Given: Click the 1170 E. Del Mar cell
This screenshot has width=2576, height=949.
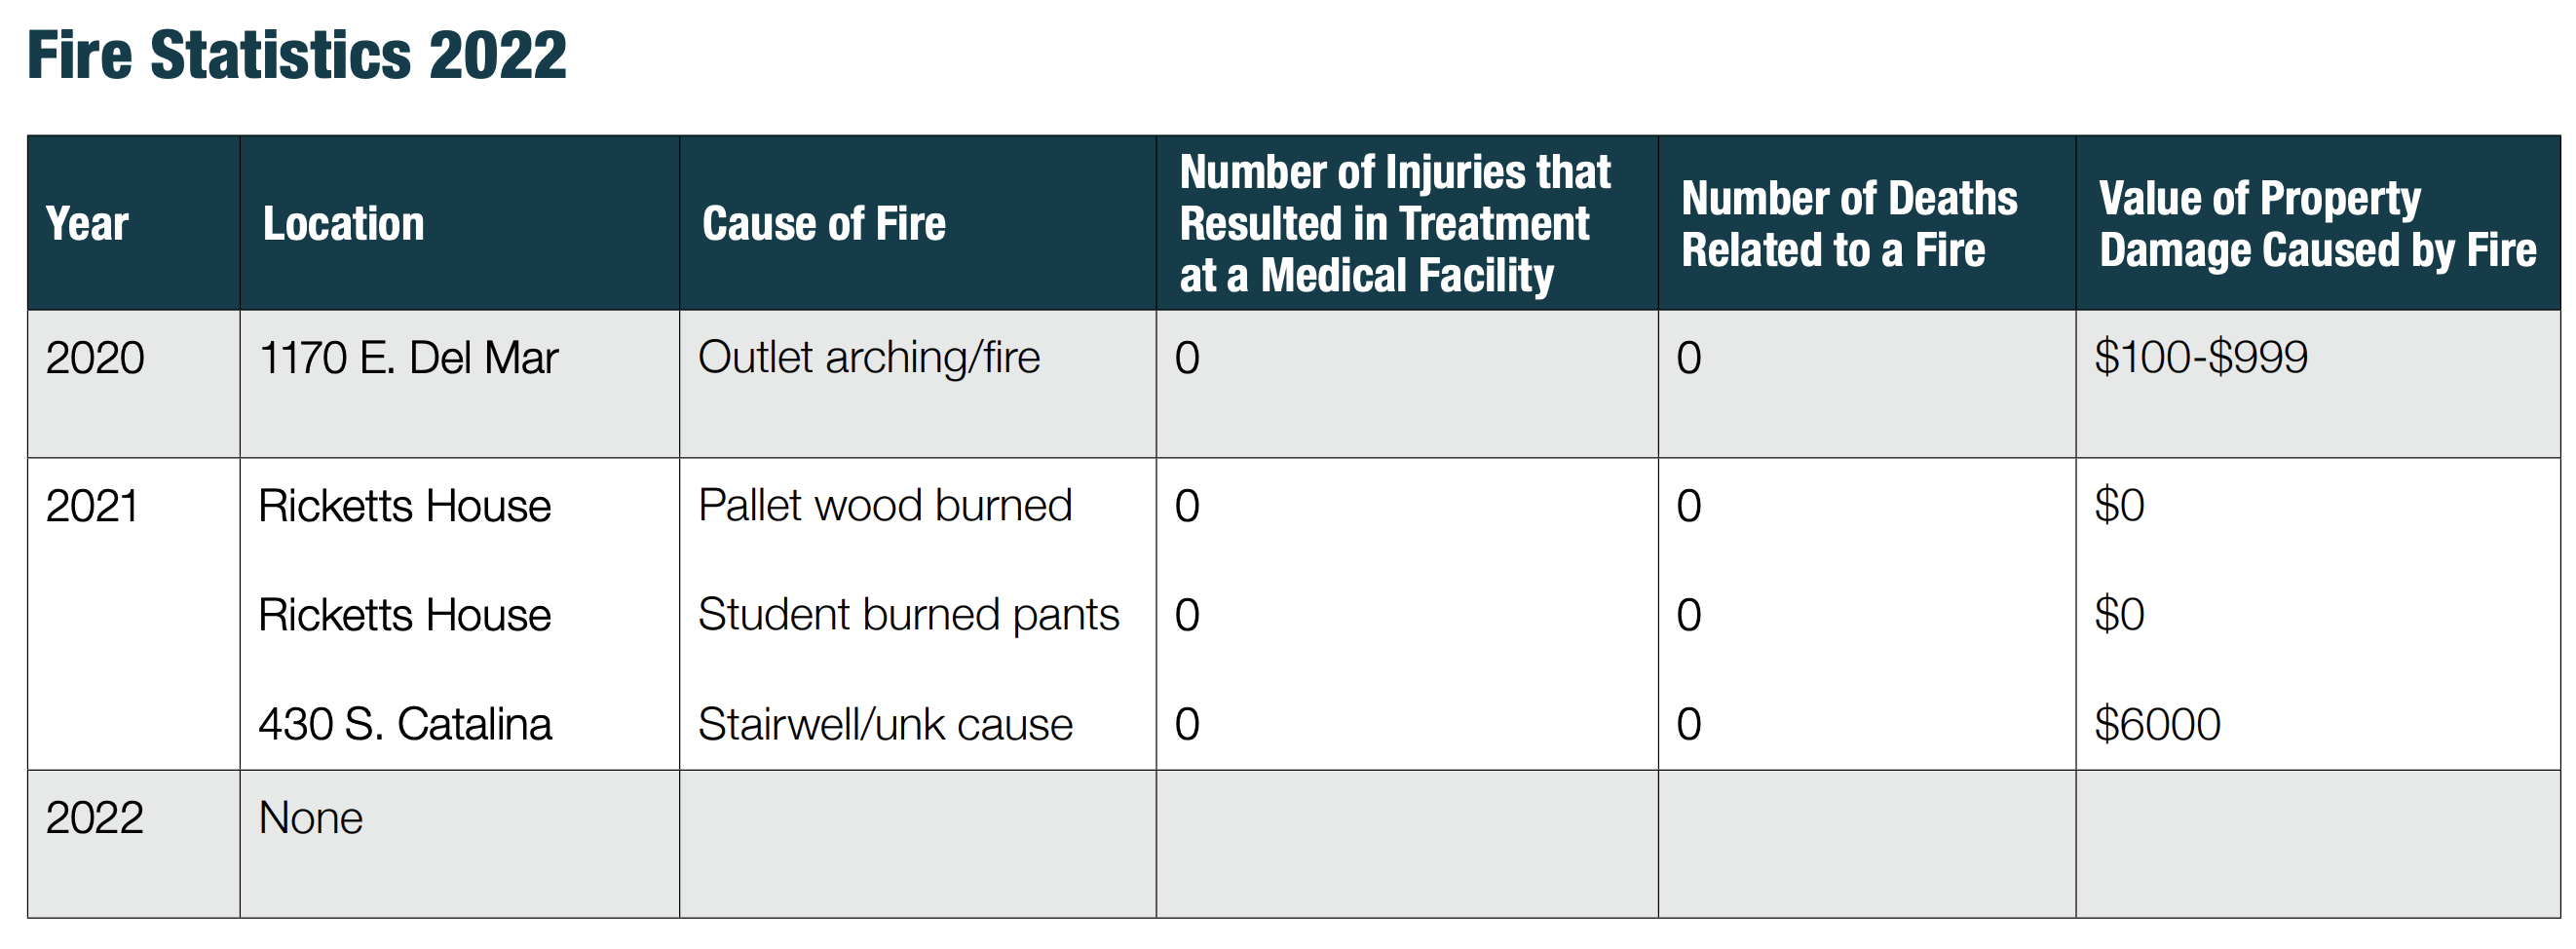Looking at the screenshot, I should pos(408,358).
